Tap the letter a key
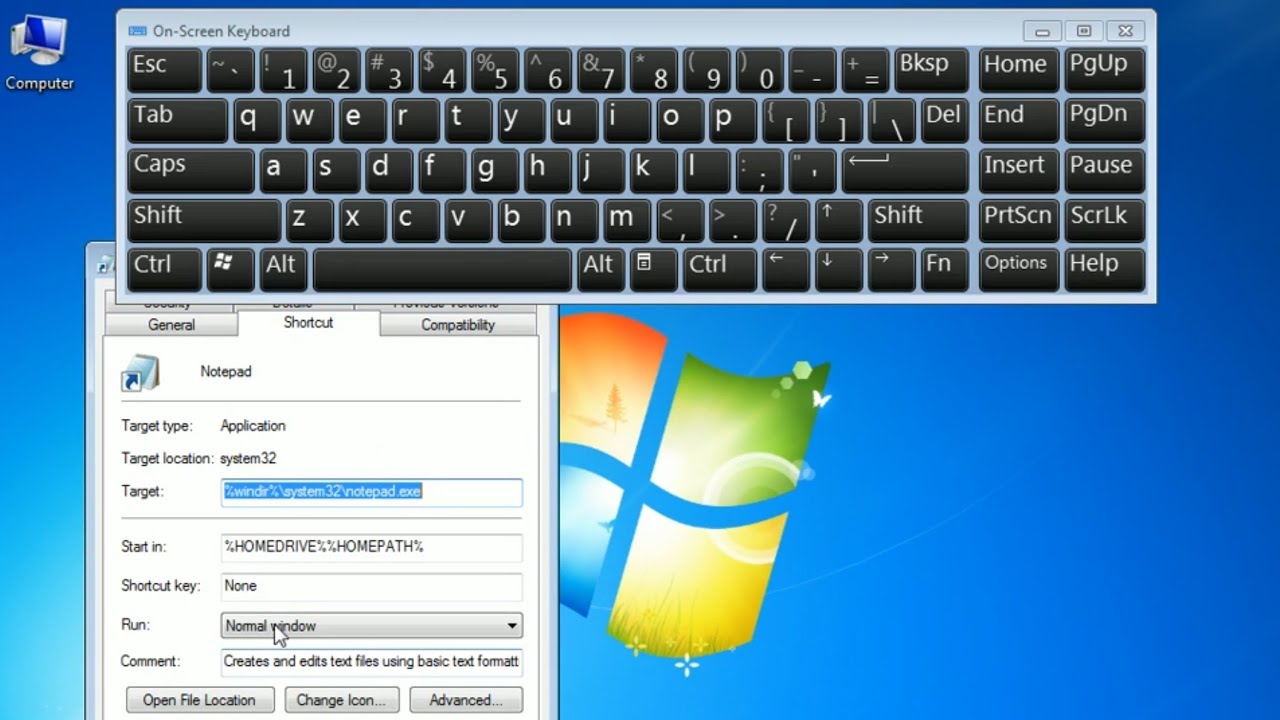This screenshot has width=1280, height=720. [284, 170]
